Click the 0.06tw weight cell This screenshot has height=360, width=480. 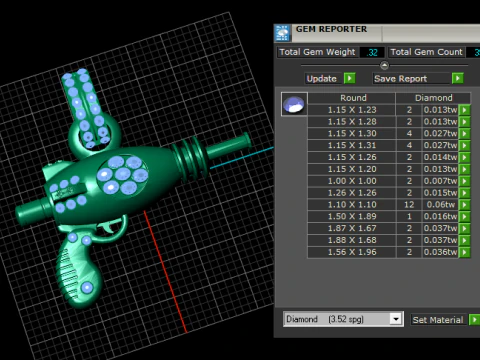[441, 205]
